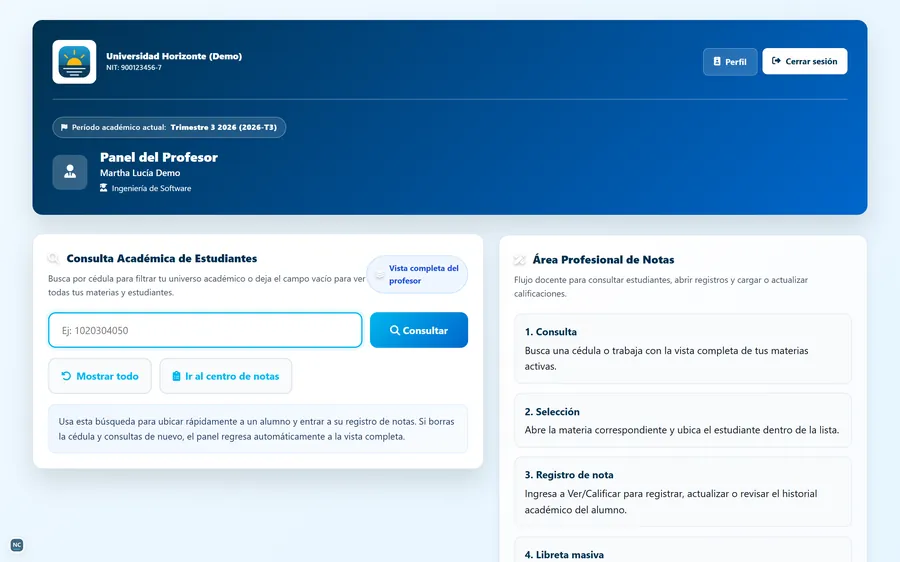Click the Ingeniería de Software program label

(x=152, y=188)
